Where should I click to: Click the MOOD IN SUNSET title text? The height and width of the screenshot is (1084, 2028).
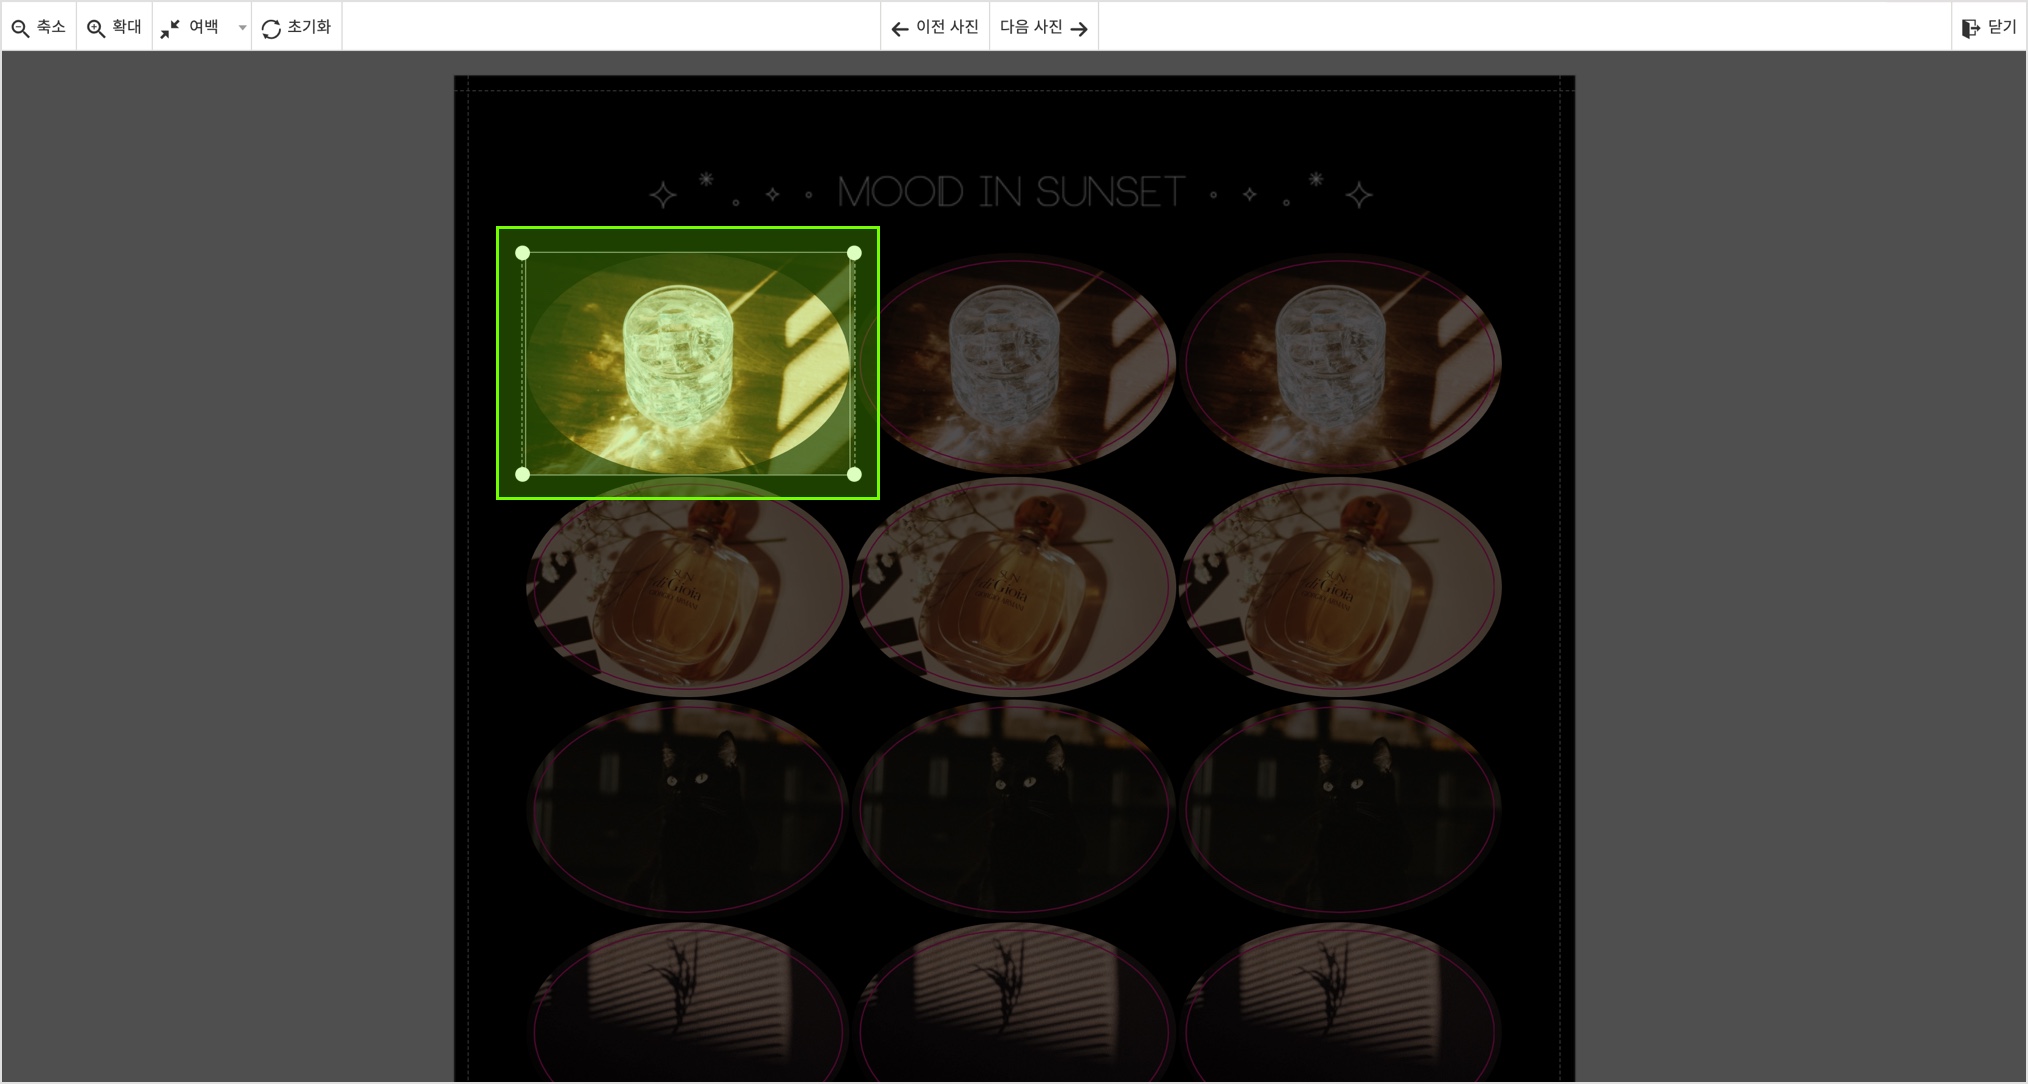[x=1011, y=192]
